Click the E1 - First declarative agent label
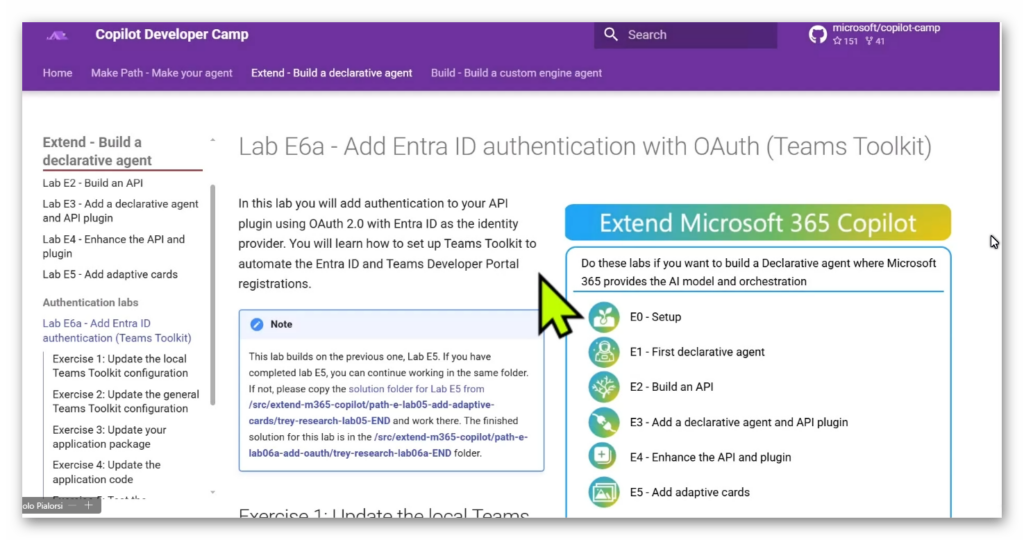The height and width of the screenshot is (540, 1024). point(697,352)
